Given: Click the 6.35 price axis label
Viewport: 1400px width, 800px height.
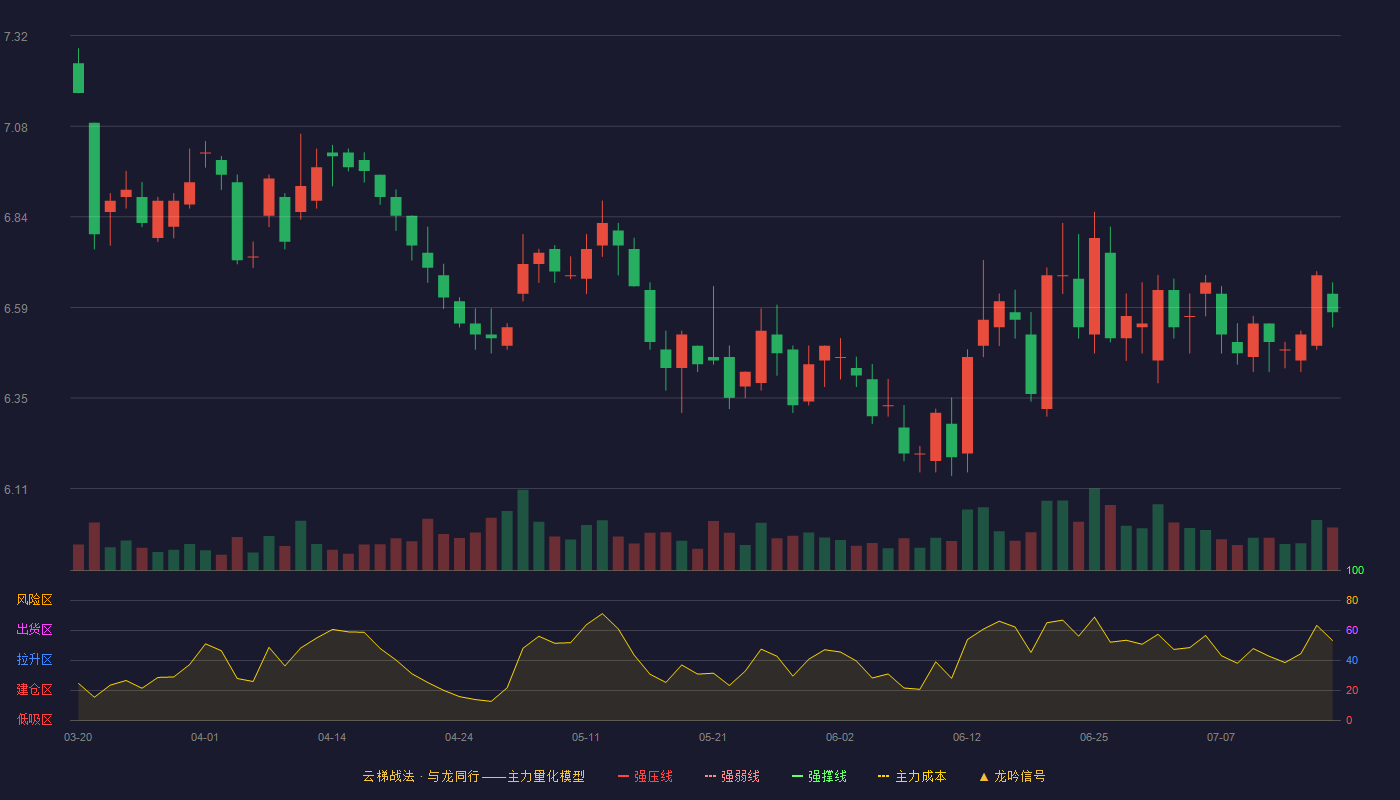Looking at the screenshot, I should (x=16, y=399).
